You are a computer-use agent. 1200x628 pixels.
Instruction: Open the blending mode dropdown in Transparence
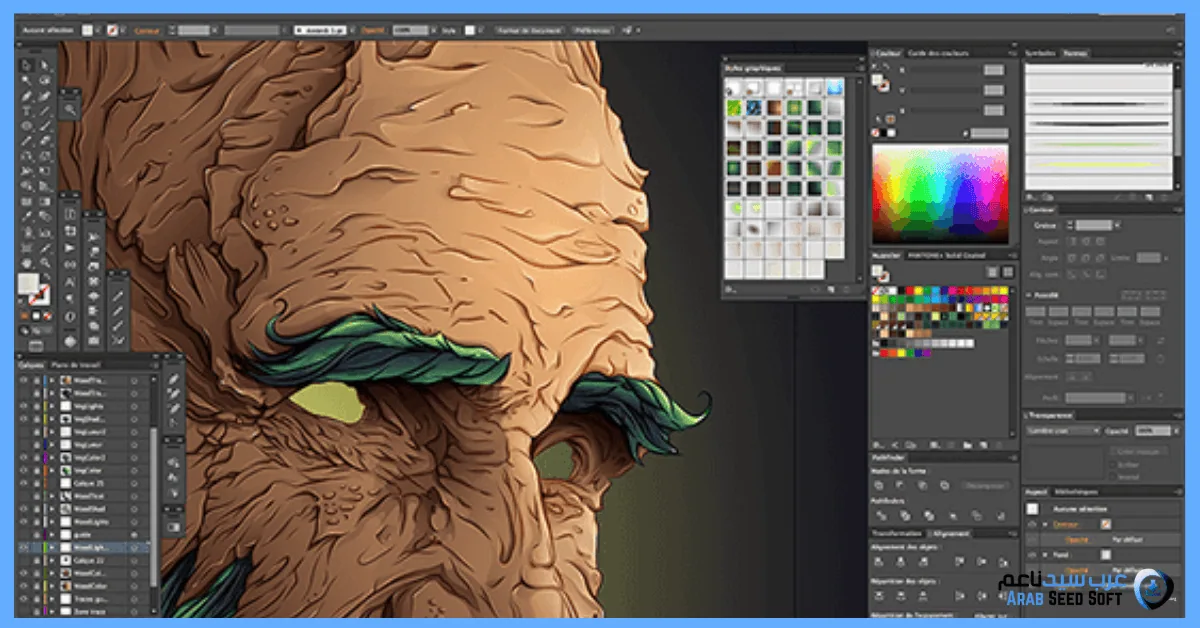(1063, 431)
